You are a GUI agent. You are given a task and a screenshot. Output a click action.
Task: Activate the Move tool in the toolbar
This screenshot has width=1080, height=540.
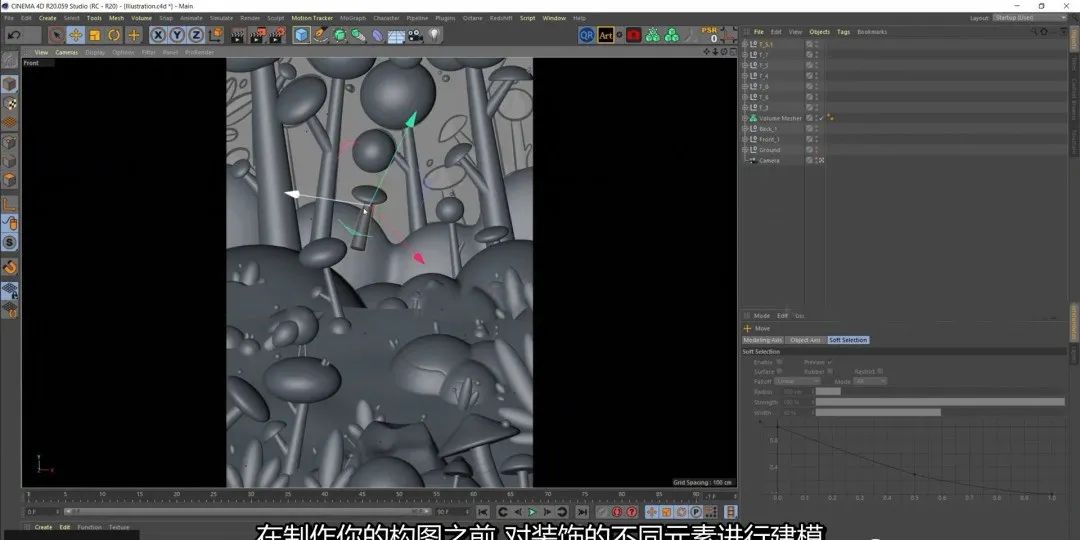76,35
